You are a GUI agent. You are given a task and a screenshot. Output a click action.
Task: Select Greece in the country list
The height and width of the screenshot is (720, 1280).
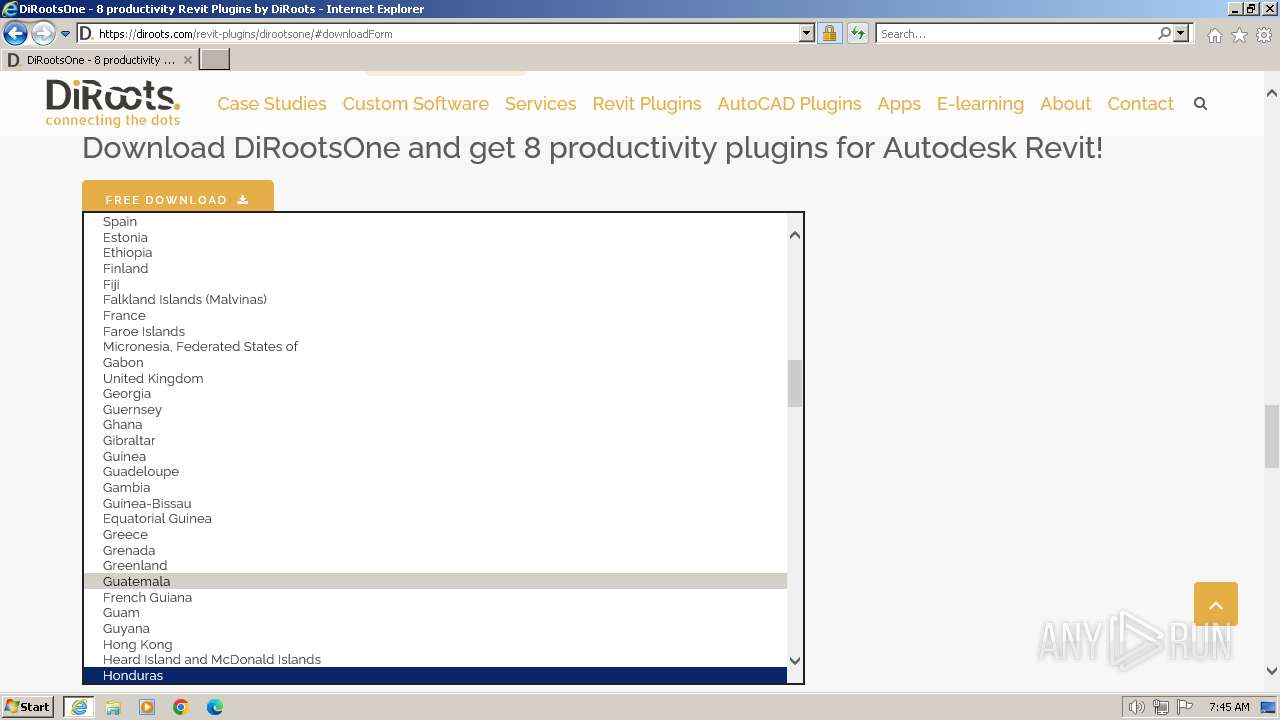click(435, 534)
